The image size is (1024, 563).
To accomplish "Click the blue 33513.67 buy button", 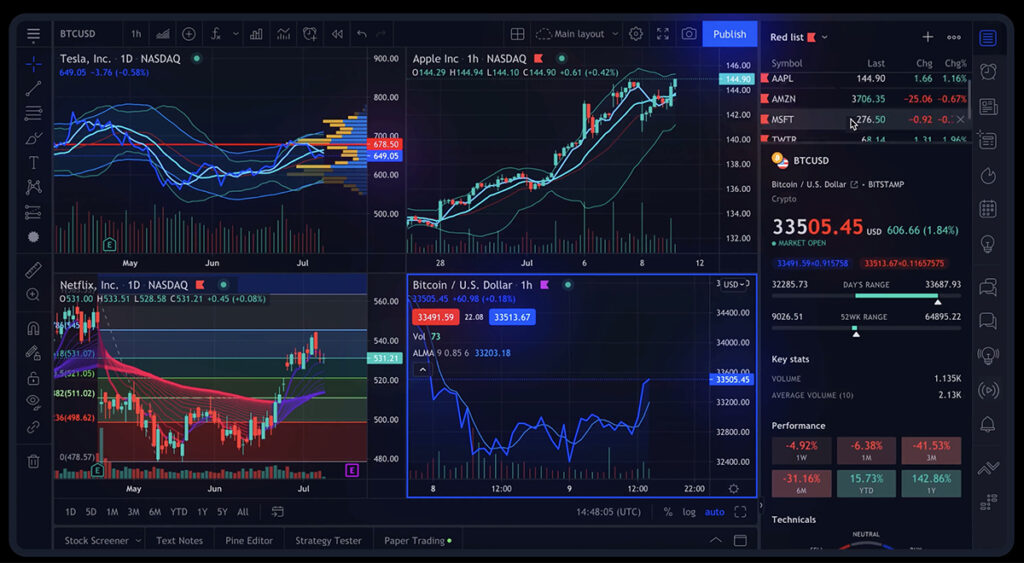I will click(x=512, y=317).
